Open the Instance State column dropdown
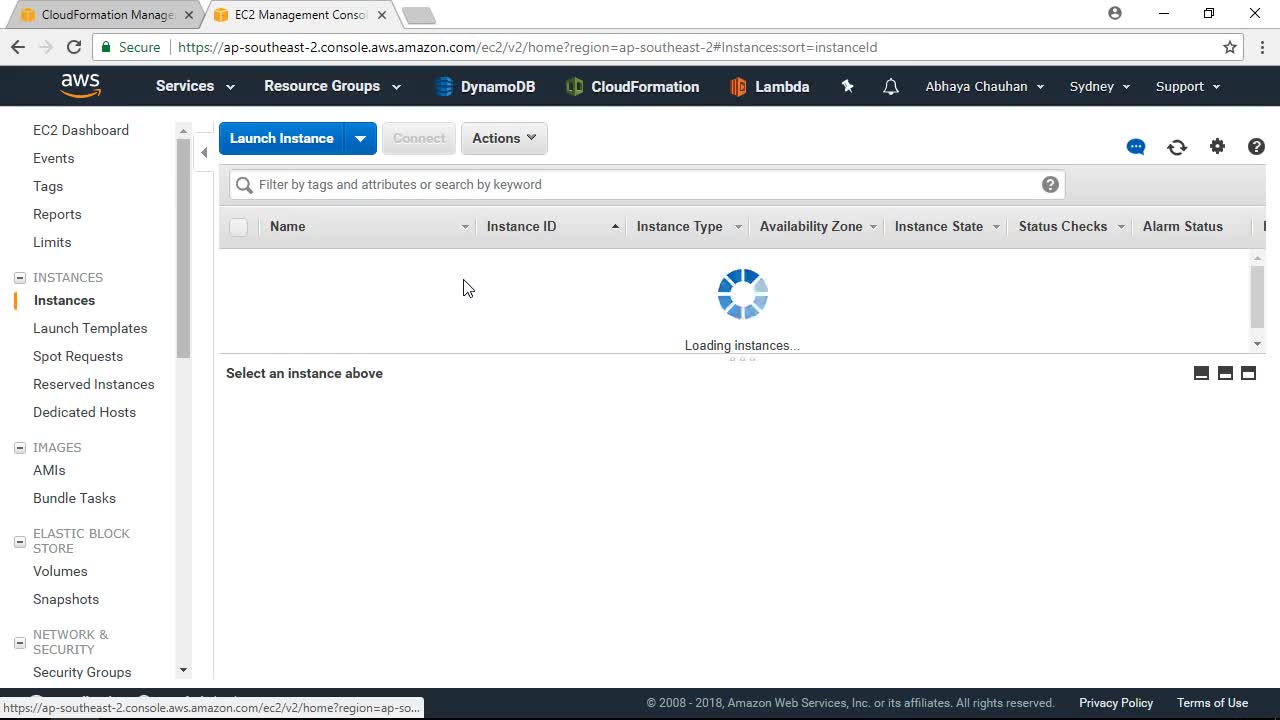Screen dimensions: 1280x720 (x=996, y=227)
